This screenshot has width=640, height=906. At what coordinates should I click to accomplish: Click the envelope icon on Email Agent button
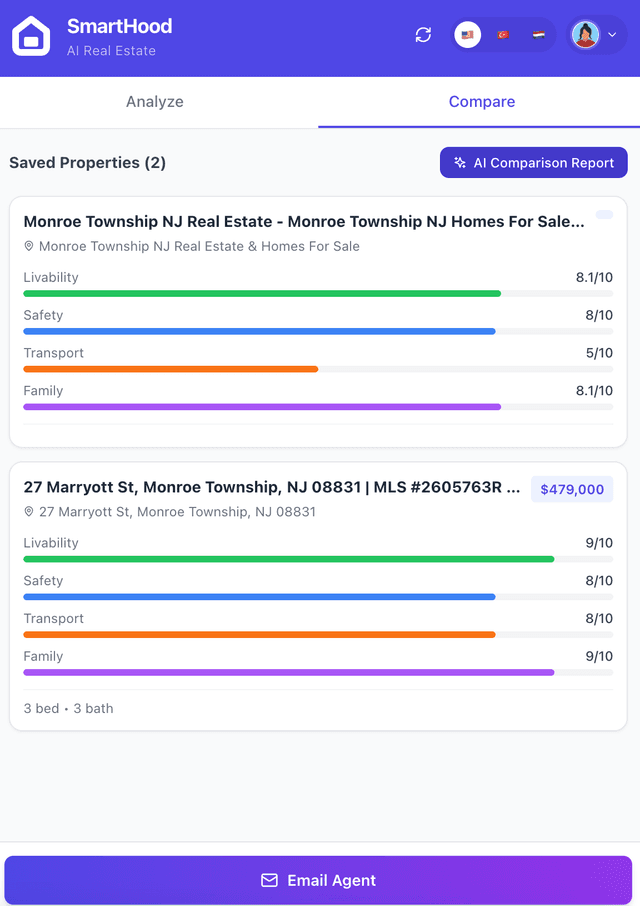270,880
